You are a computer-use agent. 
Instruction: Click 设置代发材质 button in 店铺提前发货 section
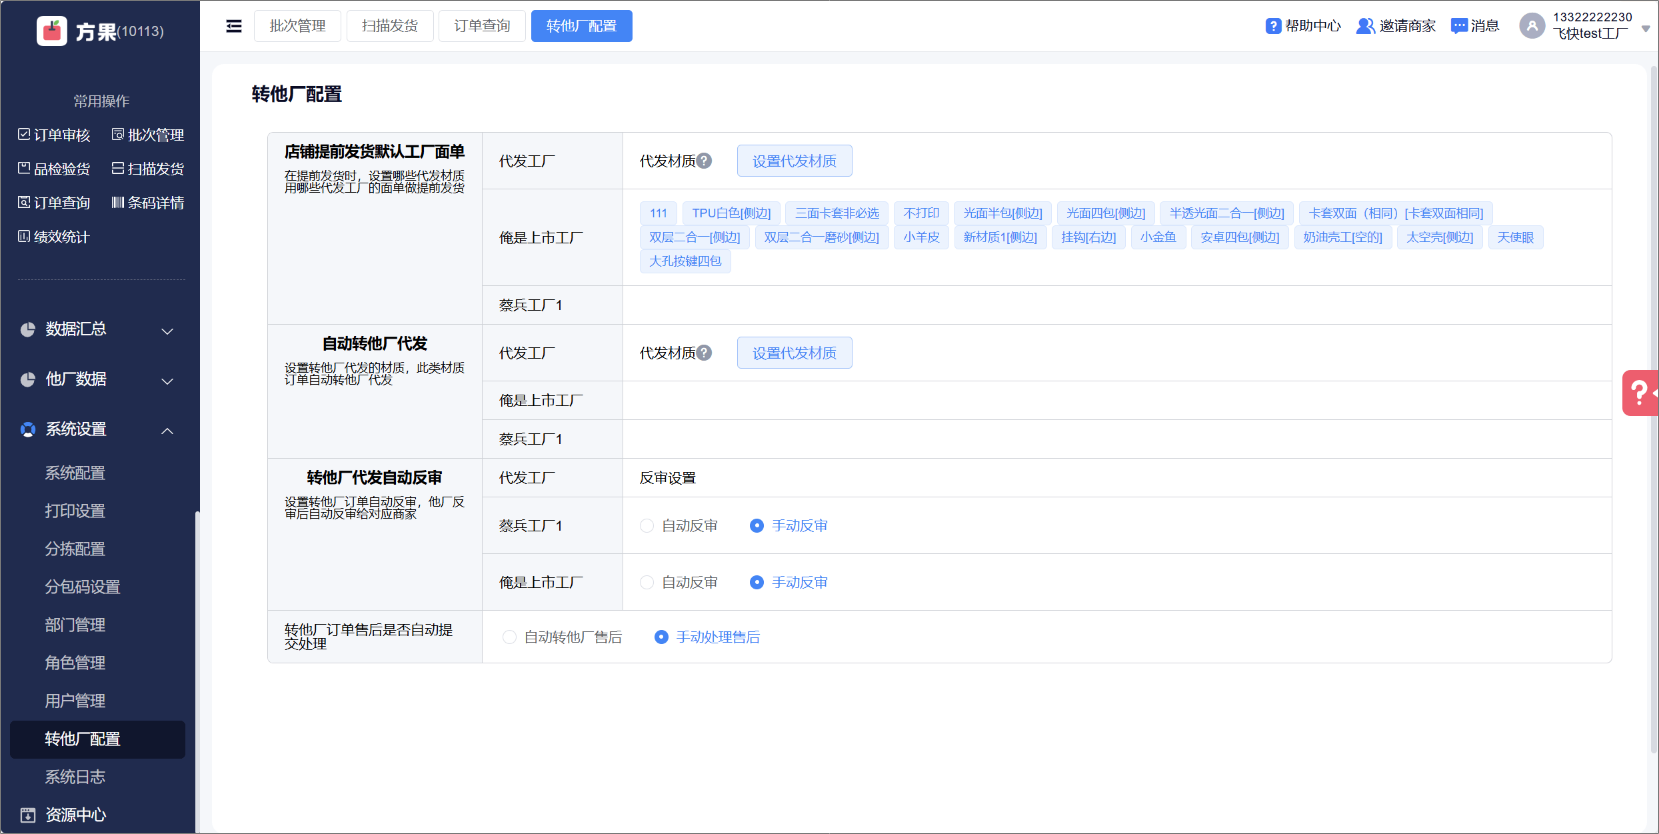click(794, 161)
